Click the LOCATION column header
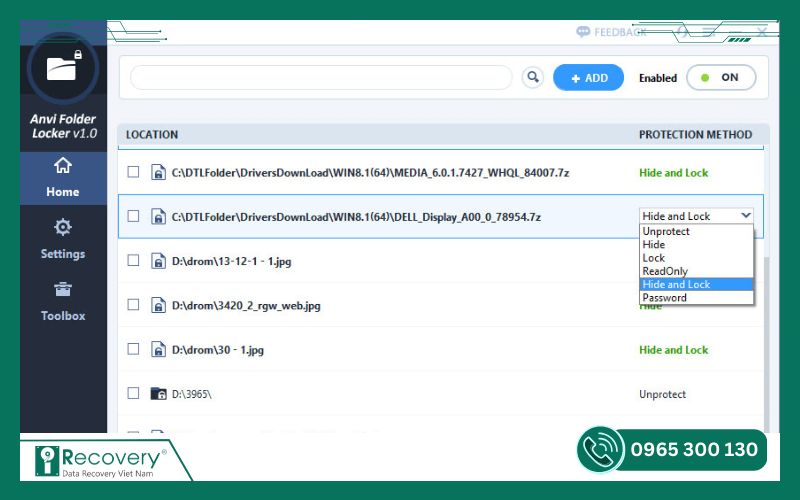The height and width of the screenshot is (500, 800). pos(152,135)
